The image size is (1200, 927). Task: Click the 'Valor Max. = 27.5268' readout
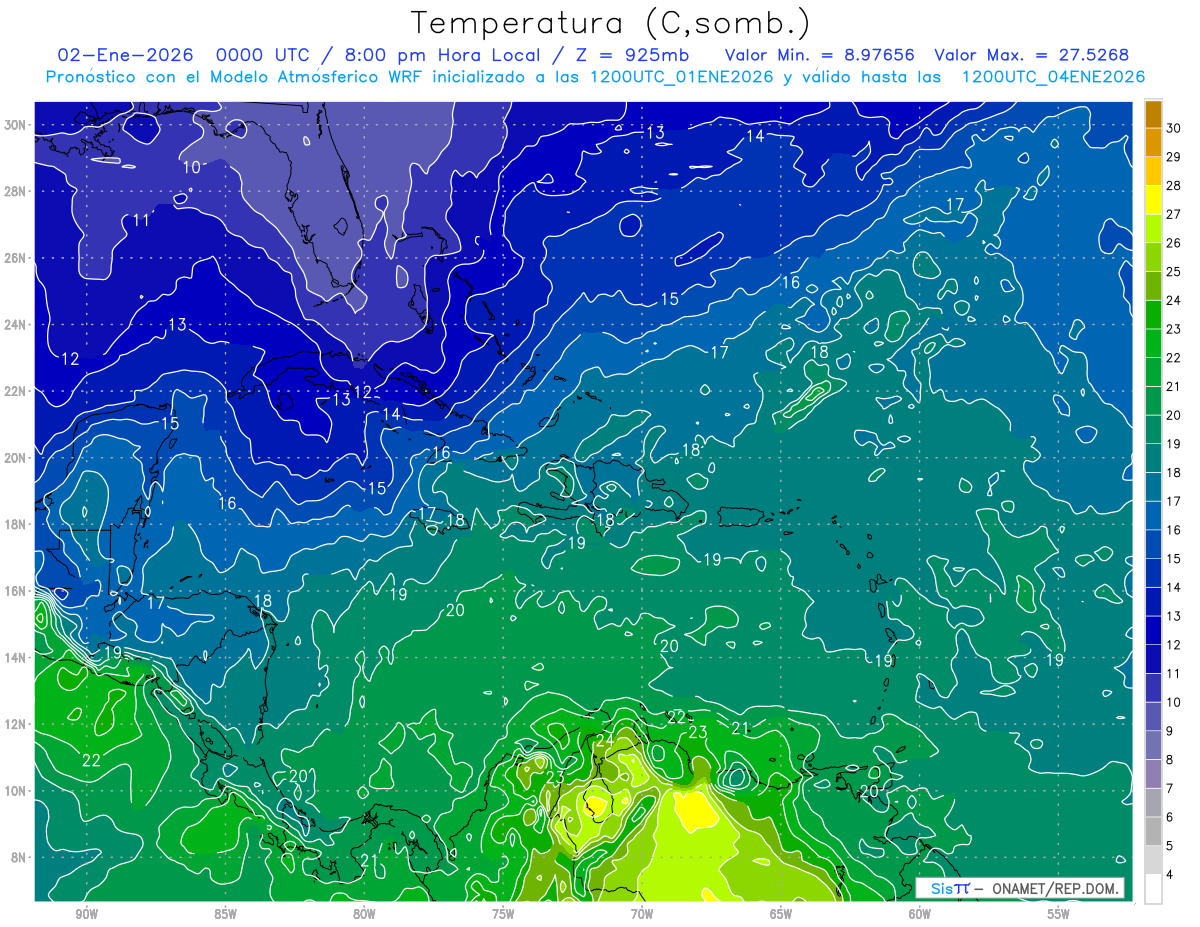[1032, 55]
